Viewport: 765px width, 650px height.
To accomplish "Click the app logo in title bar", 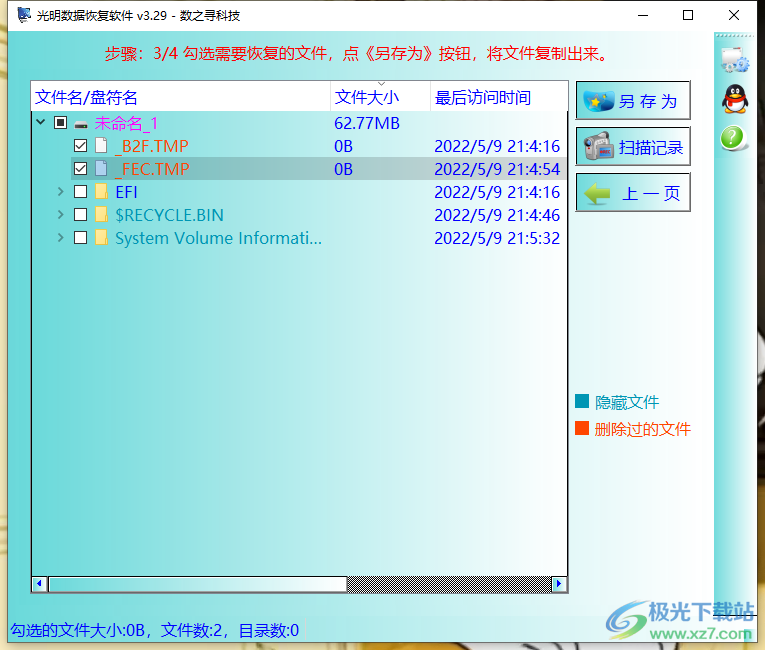I will point(24,15).
